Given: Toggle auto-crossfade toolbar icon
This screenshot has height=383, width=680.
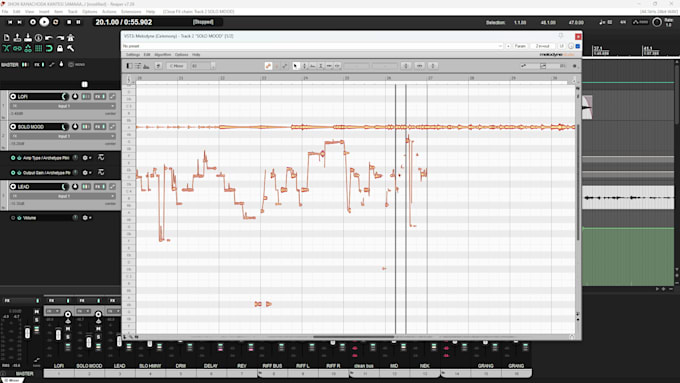Looking at the screenshot, I should coord(7,49).
